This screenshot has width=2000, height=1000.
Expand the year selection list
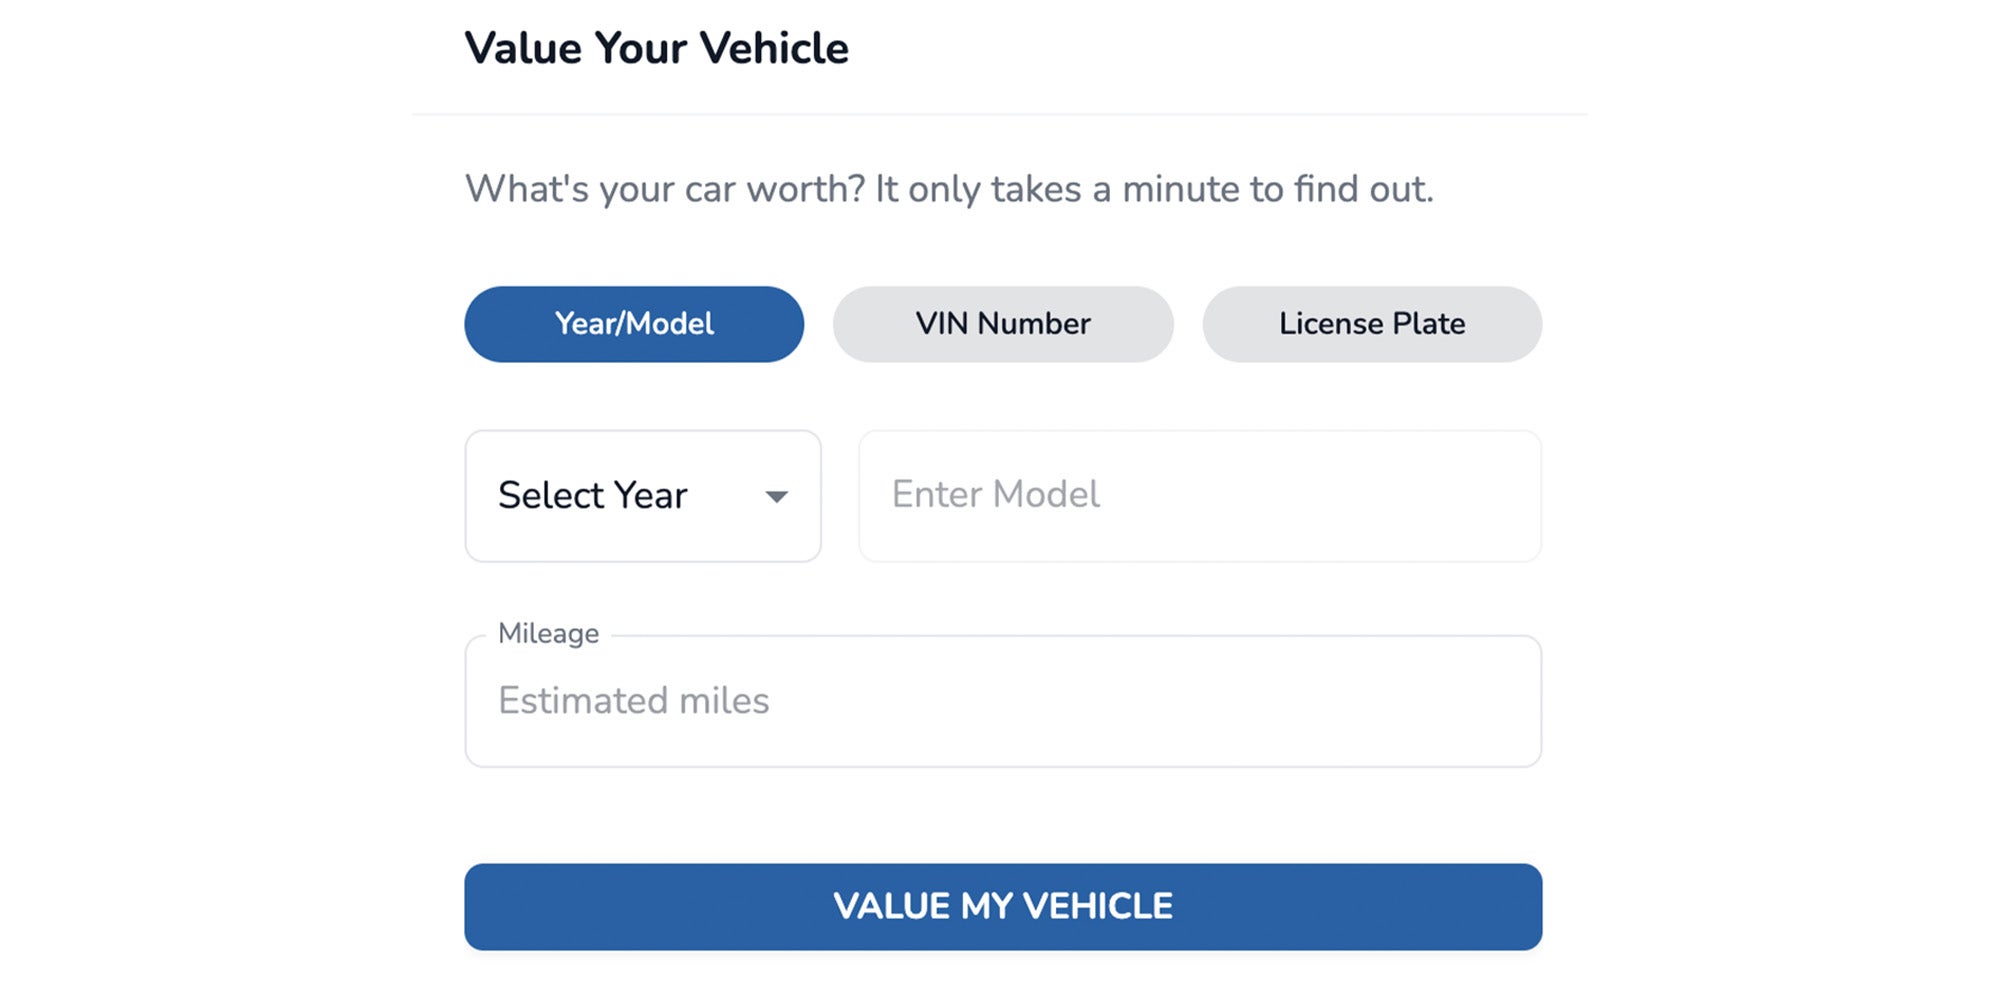tap(640, 495)
